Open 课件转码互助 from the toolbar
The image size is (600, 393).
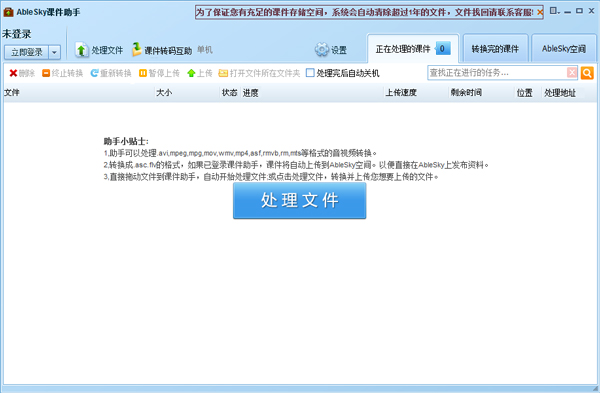(162, 50)
